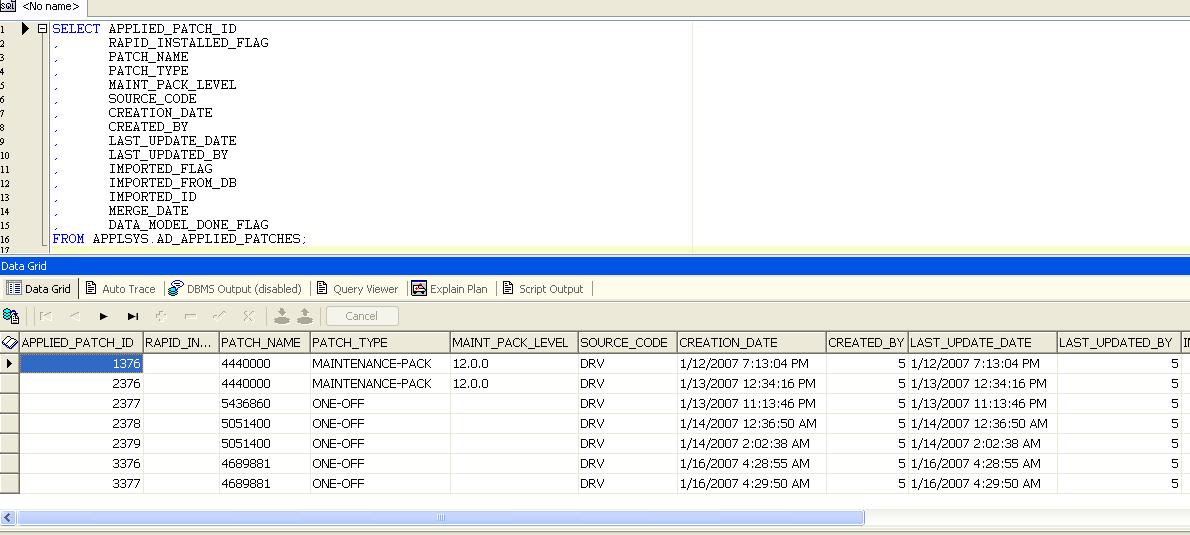This screenshot has height=535, width=1190.
Task: Switch to Query Viewer tab
Action: (357, 288)
